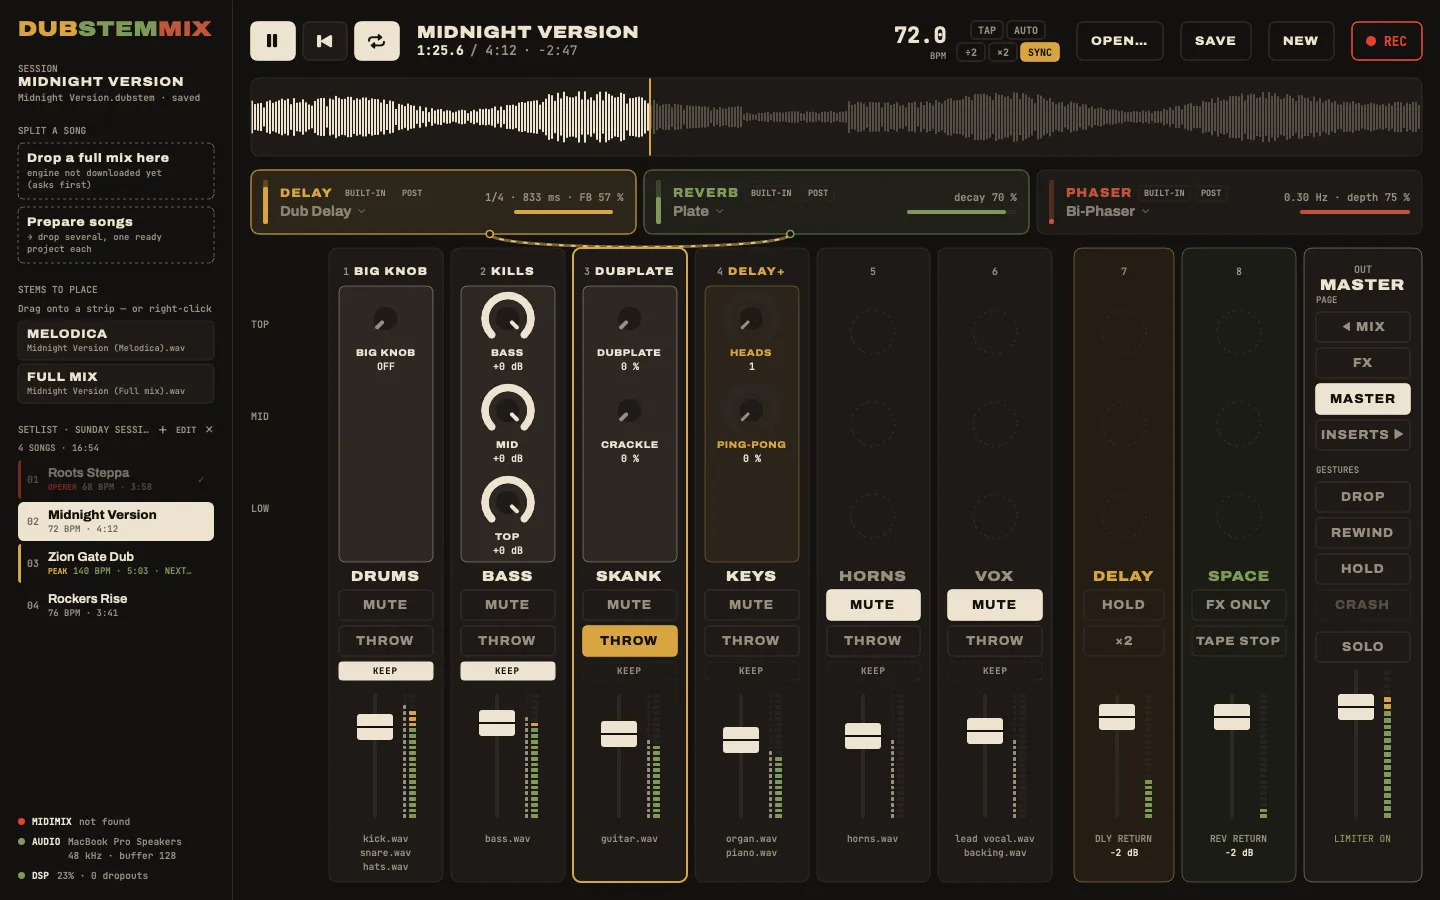Close the setlist with the X icon

(x=209, y=430)
